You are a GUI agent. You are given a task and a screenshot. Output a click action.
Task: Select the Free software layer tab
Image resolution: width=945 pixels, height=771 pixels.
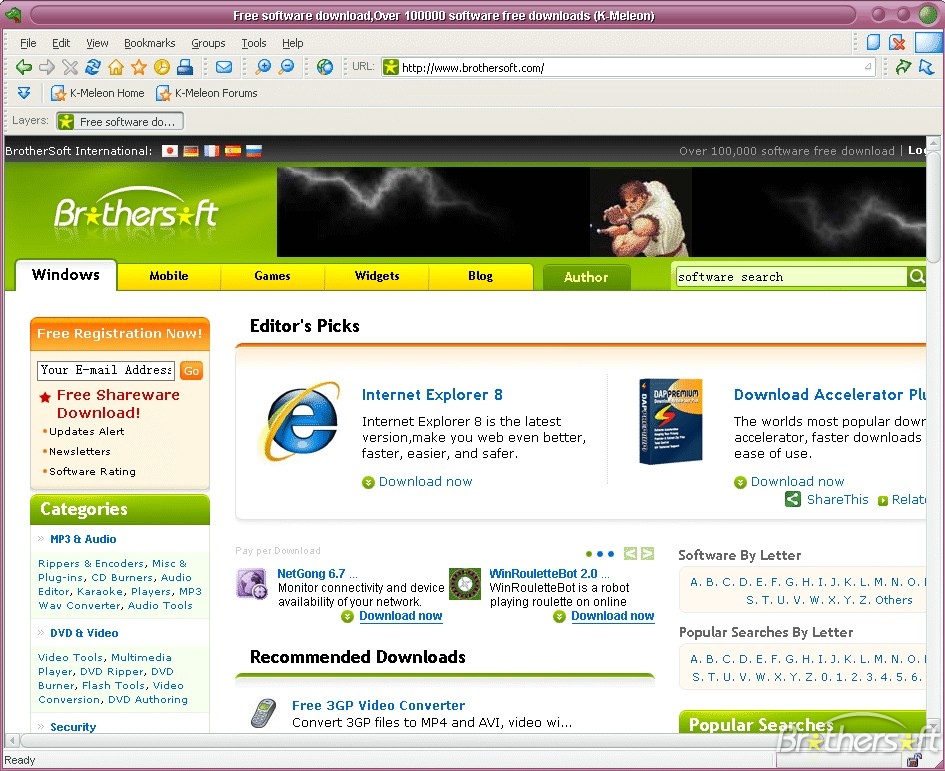point(120,122)
